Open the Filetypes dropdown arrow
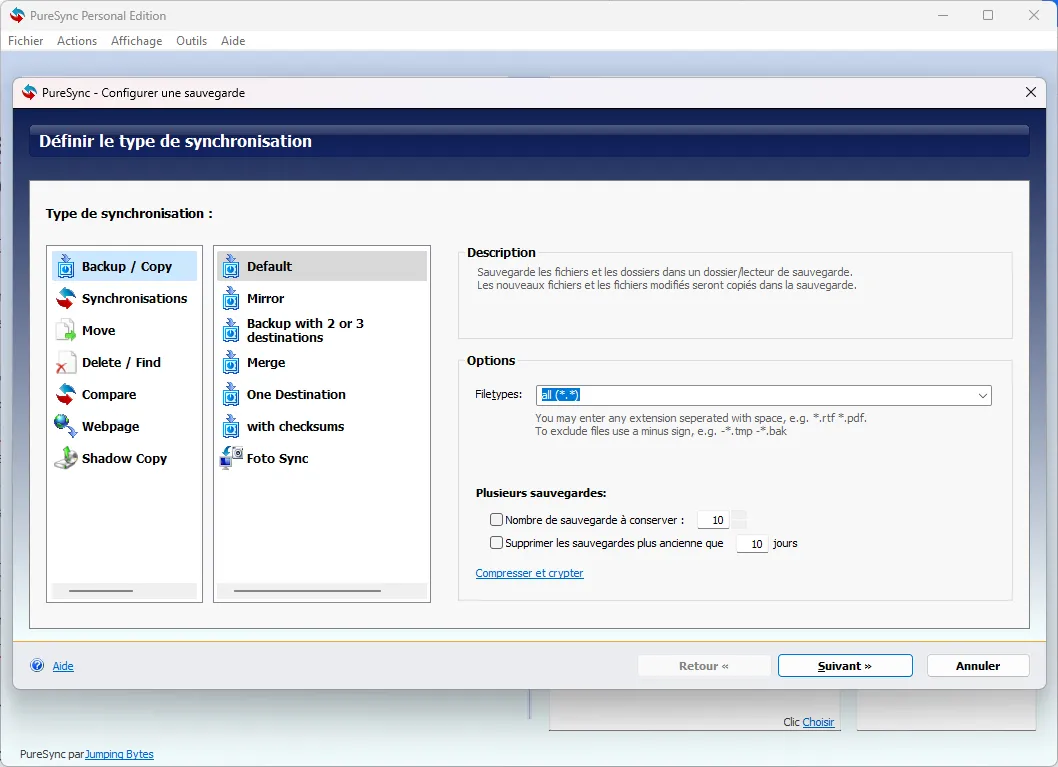This screenshot has height=767, width=1058. click(x=982, y=395)
